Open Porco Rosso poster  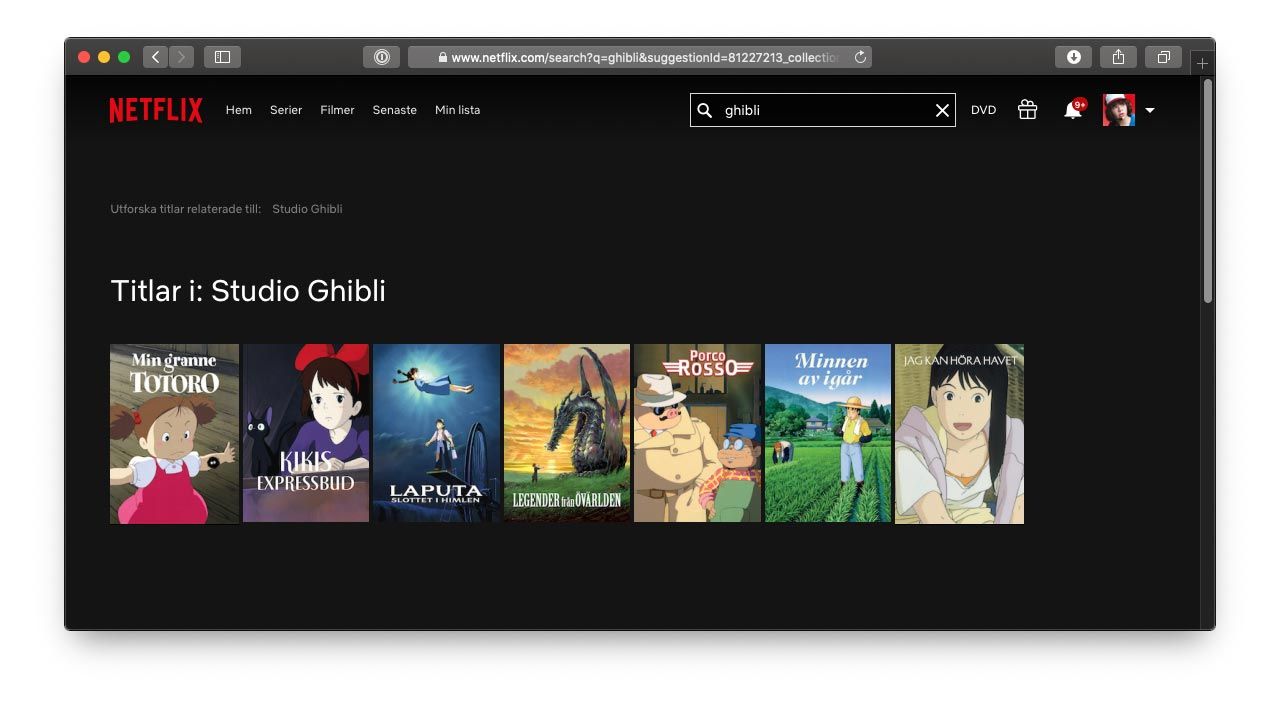tap(697, 433)
